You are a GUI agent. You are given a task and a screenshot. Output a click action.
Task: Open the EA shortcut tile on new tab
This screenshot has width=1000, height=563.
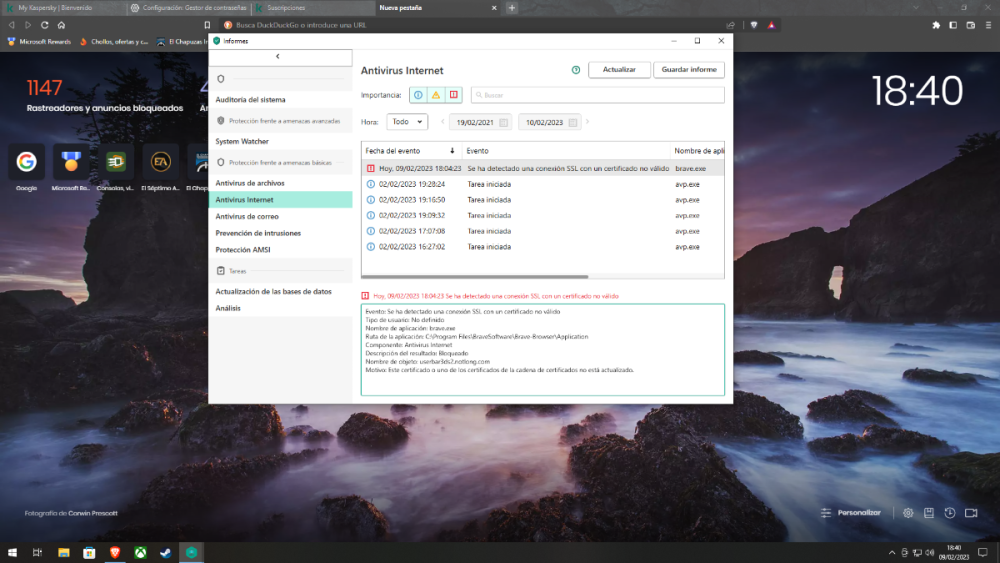tap(160, 161)
